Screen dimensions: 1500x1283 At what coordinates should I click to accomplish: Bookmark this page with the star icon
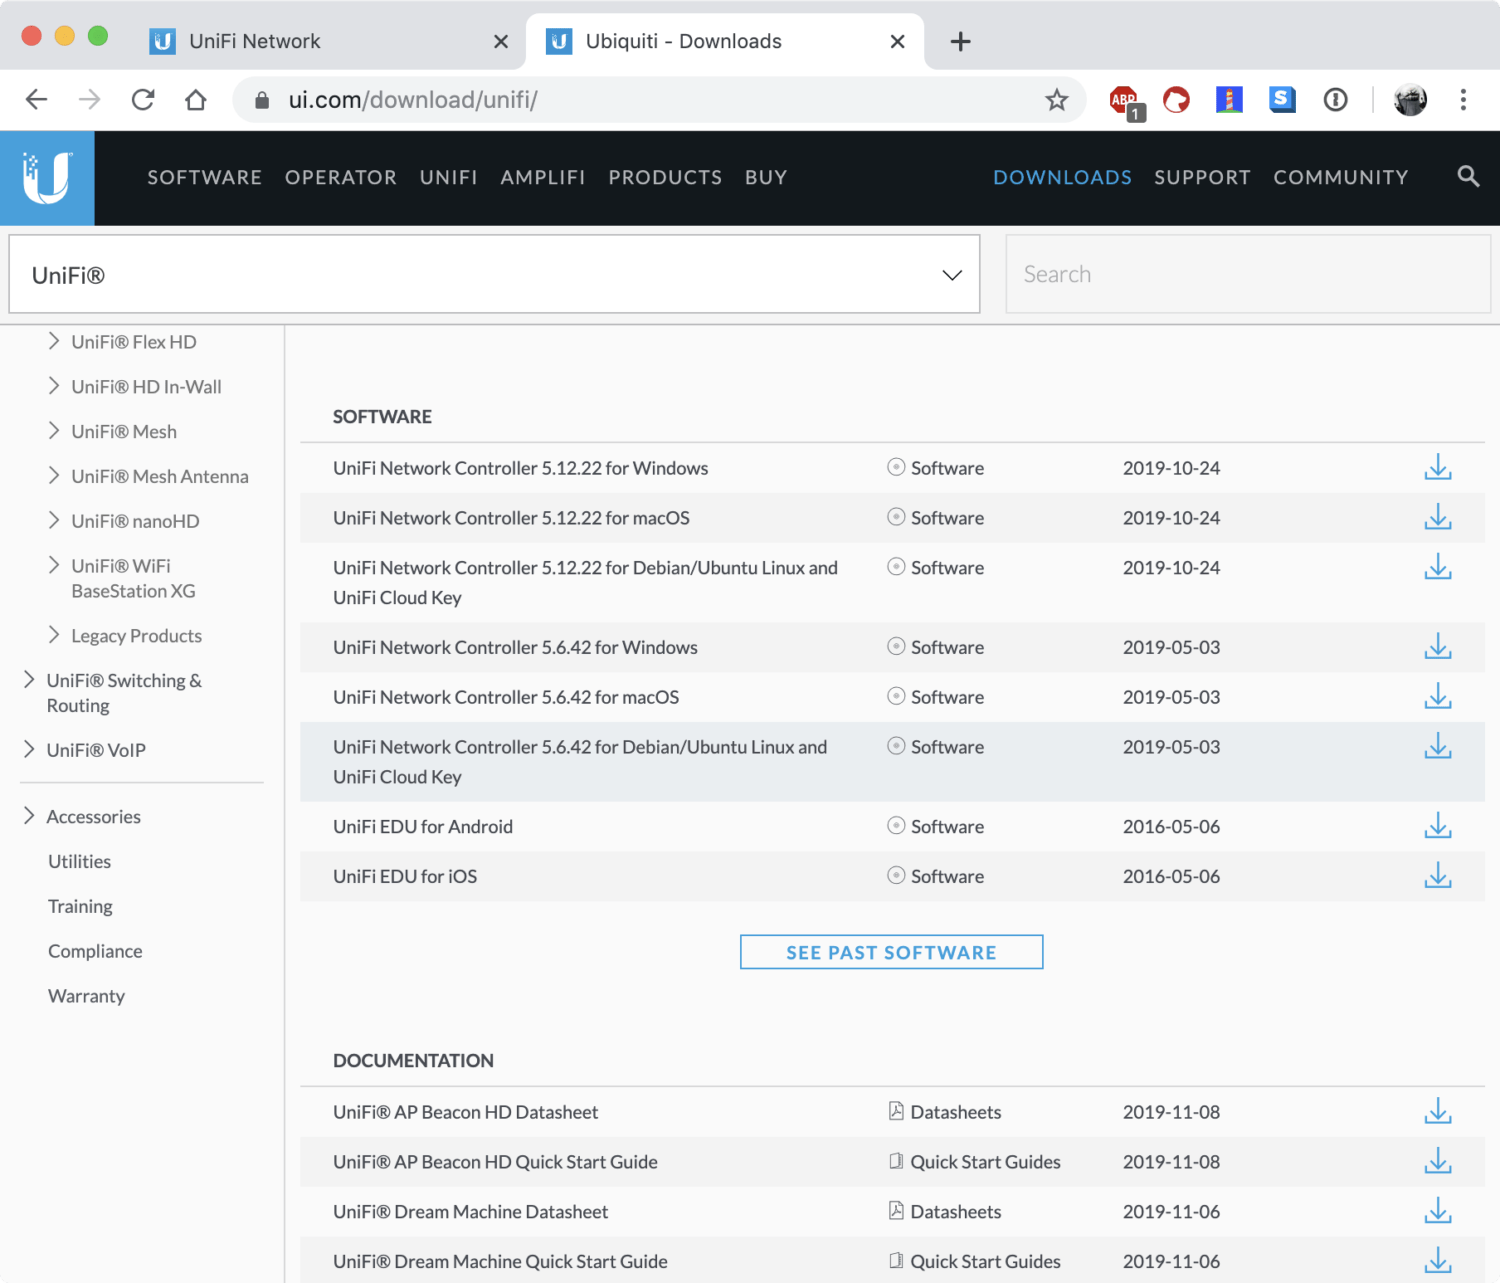pyautogui.click(x=1057, y=100)
